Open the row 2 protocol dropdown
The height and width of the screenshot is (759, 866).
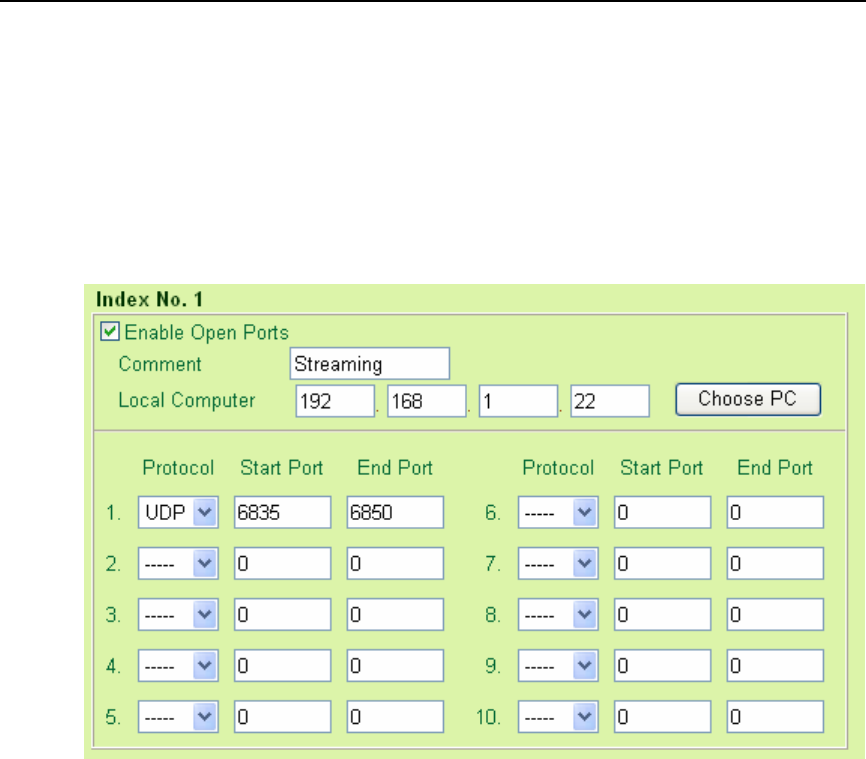point(178,563)
